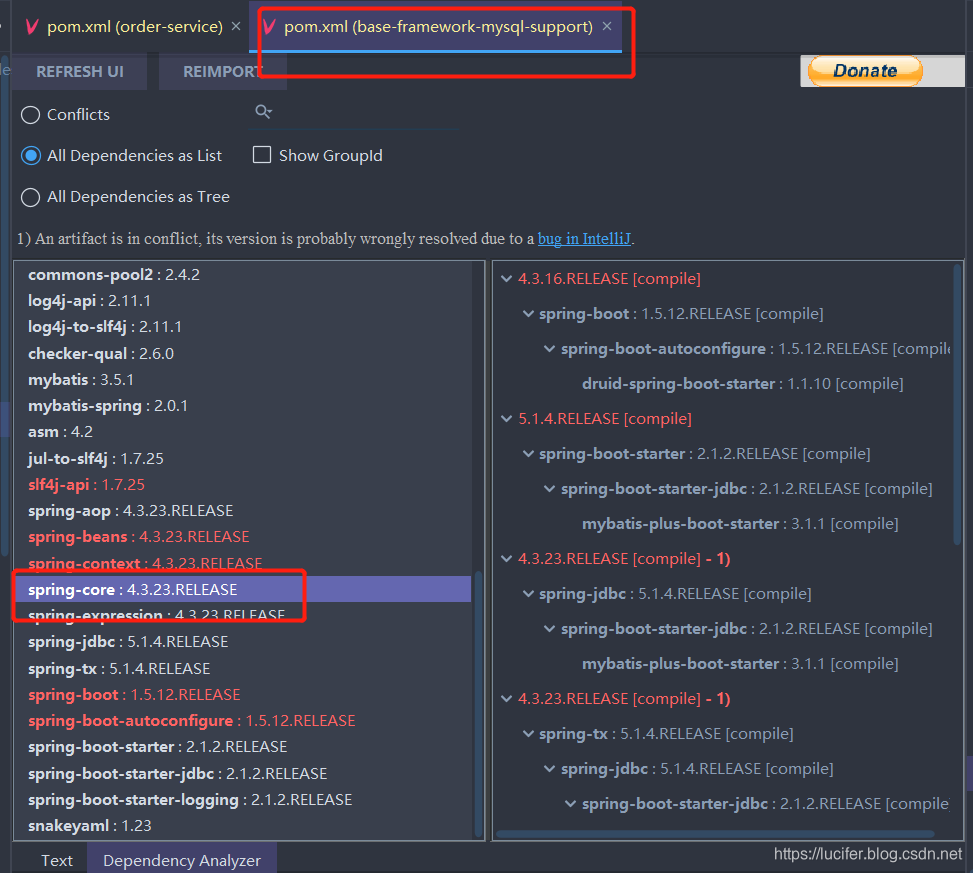This screenshot has height=873, width=973.
Task: Follow the 'bug in IntelliJ' link
Action: coord(585,238)
